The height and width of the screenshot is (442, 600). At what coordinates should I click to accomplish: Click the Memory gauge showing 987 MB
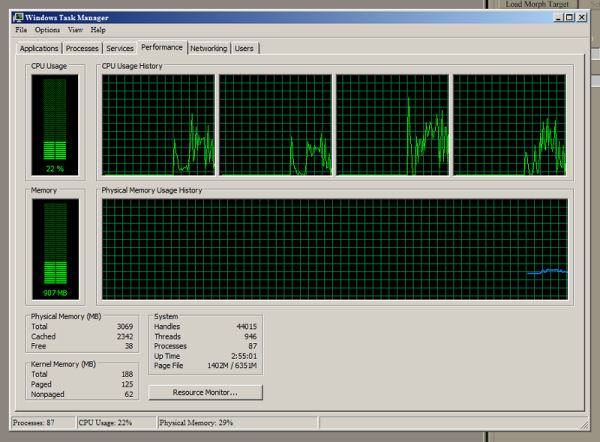[54, 249]
